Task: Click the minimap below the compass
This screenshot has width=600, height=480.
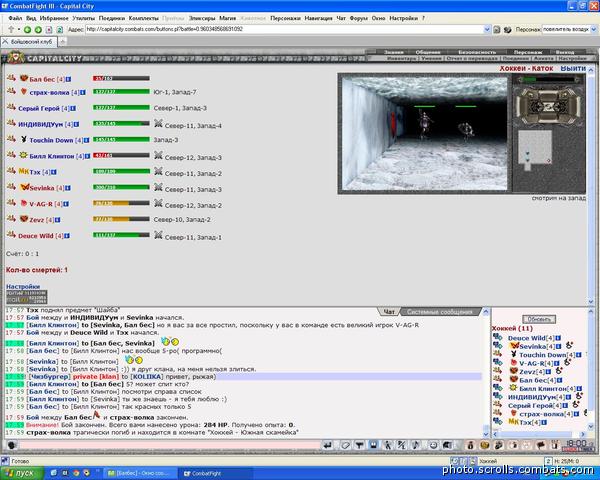Action: (x=535, y=150)
